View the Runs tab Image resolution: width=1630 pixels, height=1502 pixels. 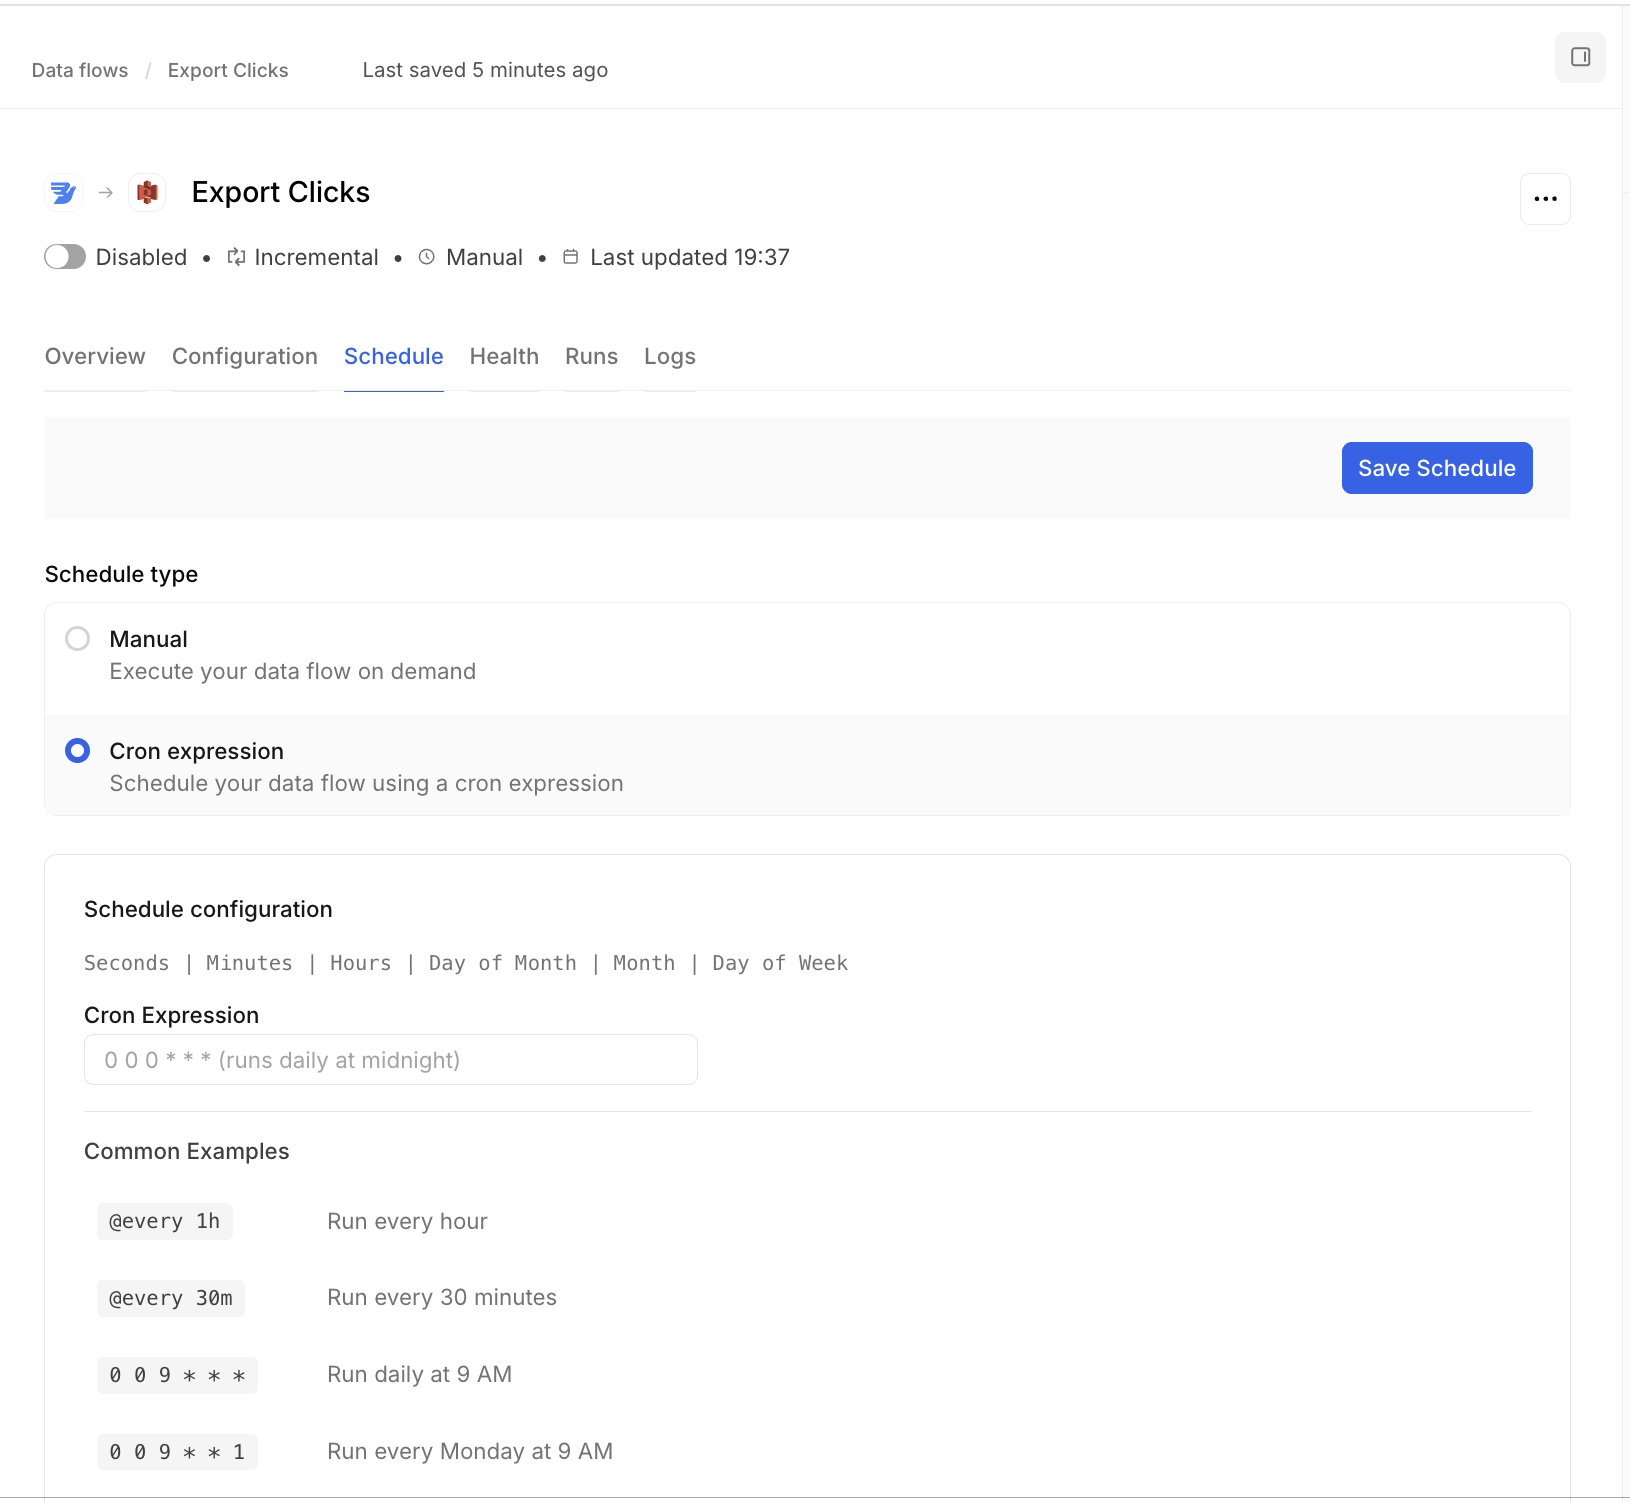pos(591,357)
